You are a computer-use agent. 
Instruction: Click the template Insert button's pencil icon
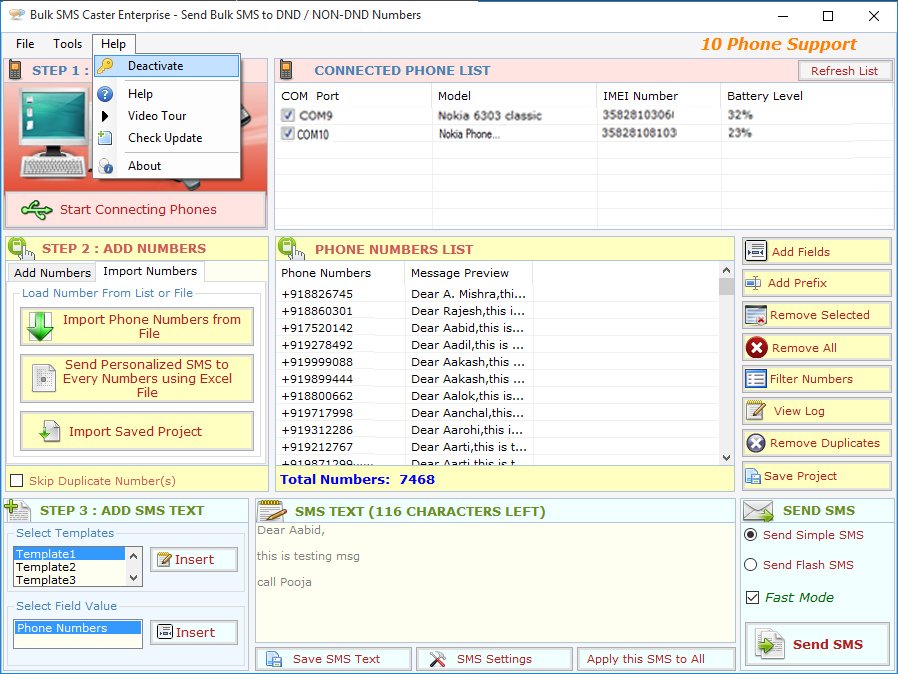[164, 559]
